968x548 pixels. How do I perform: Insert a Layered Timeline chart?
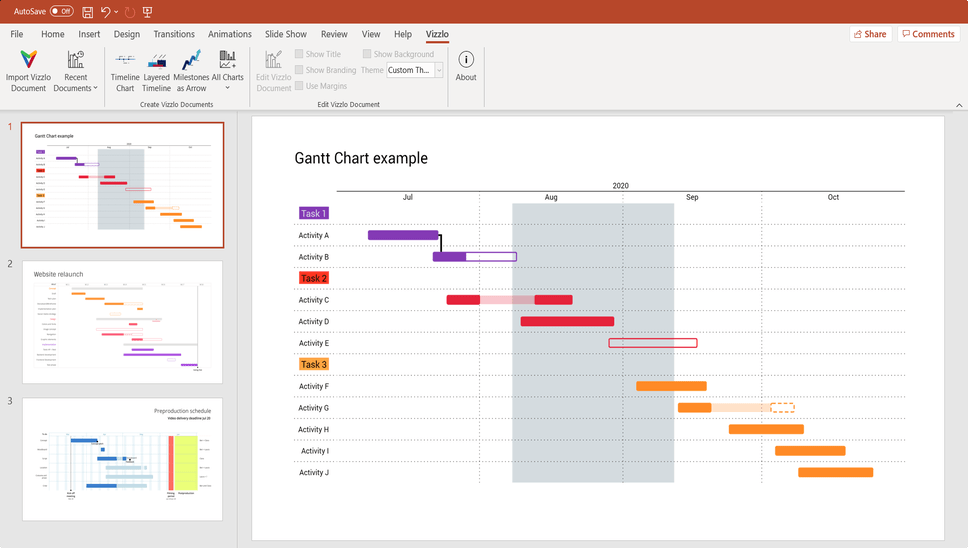coord(157,60)
